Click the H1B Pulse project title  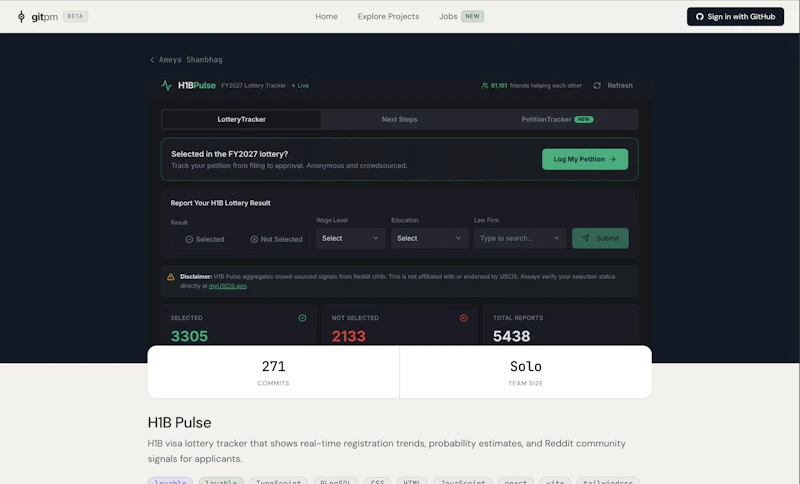[180, 423]
